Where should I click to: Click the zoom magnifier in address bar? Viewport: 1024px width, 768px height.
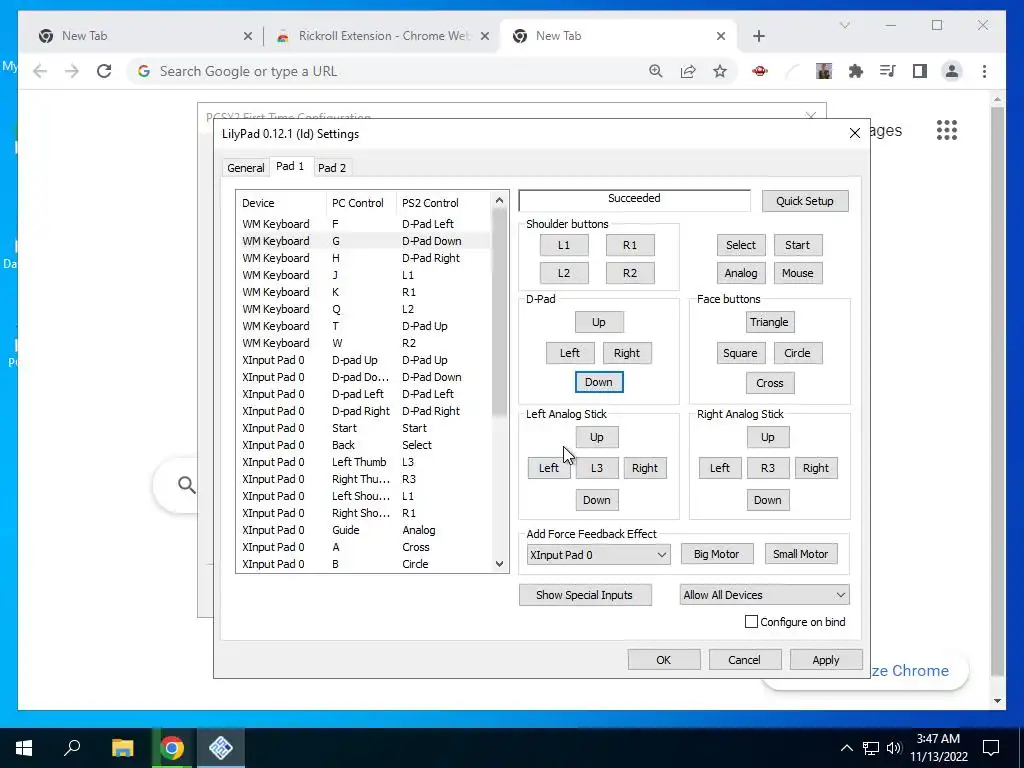click(656, 71)
